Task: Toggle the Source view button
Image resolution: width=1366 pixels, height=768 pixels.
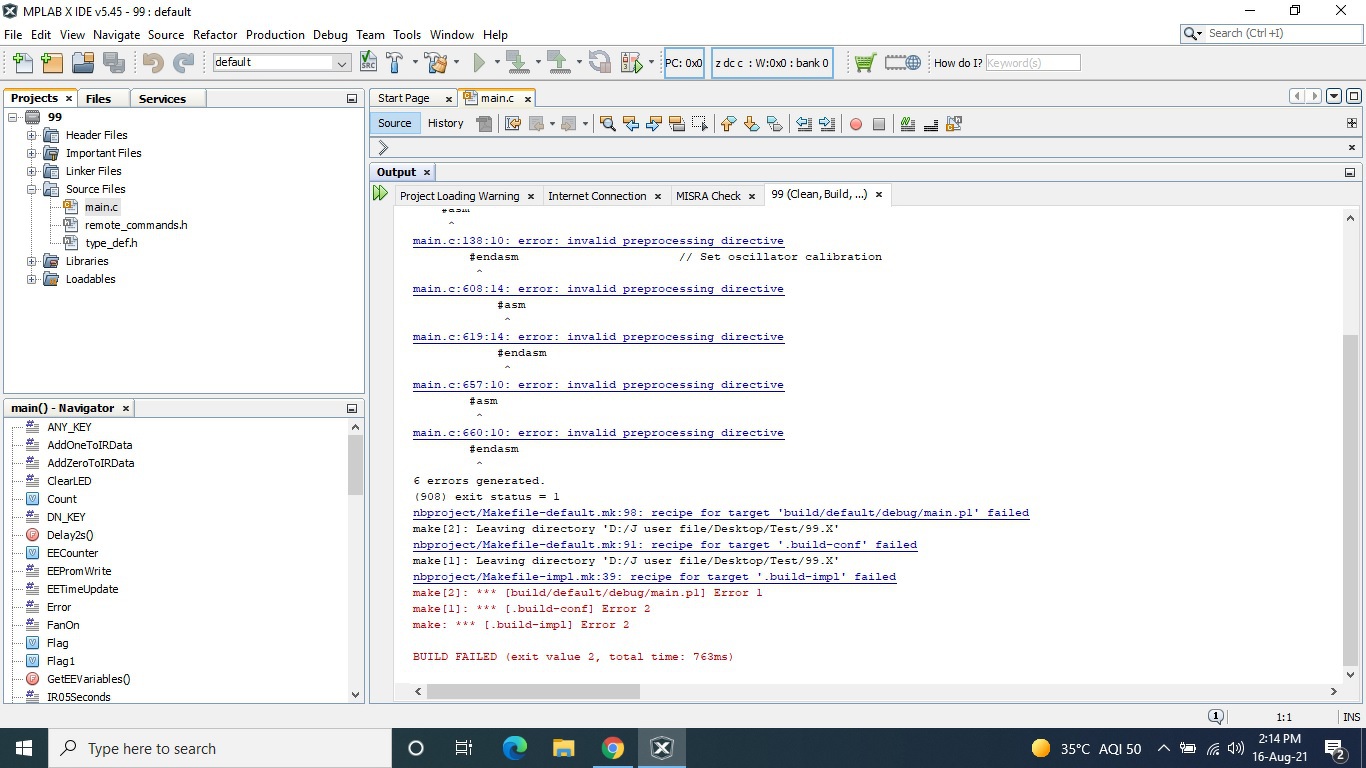Action: click(394, 123)
